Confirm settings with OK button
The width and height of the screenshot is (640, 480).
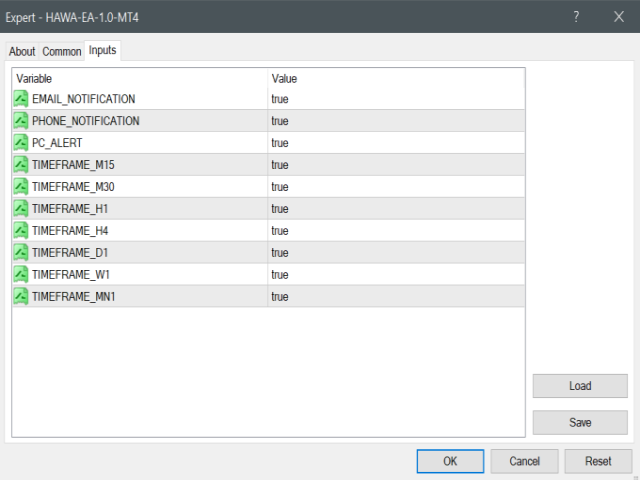(x=450, y=461)
